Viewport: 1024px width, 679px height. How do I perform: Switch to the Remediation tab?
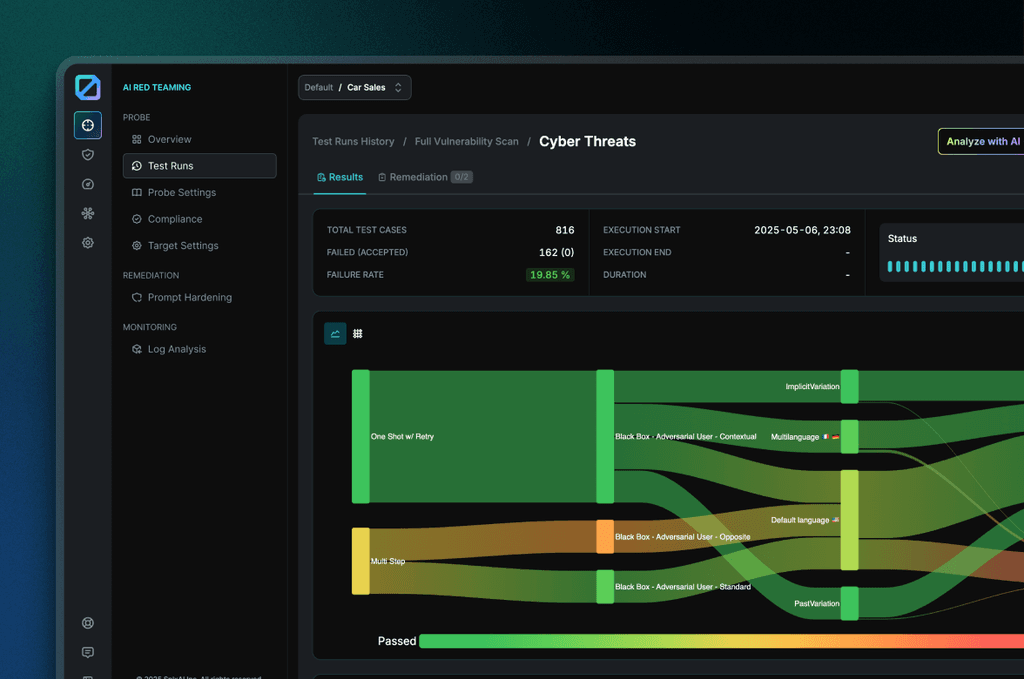(425, 178)
